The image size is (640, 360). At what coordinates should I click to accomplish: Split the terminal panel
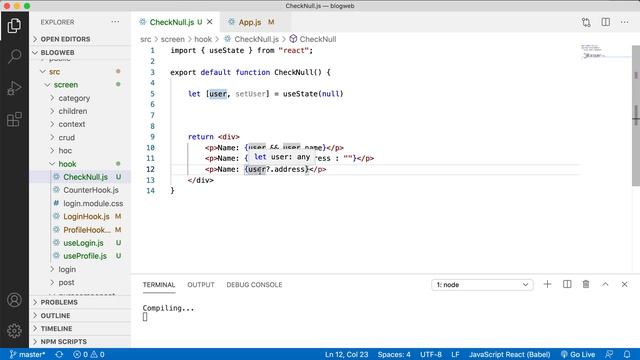pyautogui.click(x=567, y=284)
